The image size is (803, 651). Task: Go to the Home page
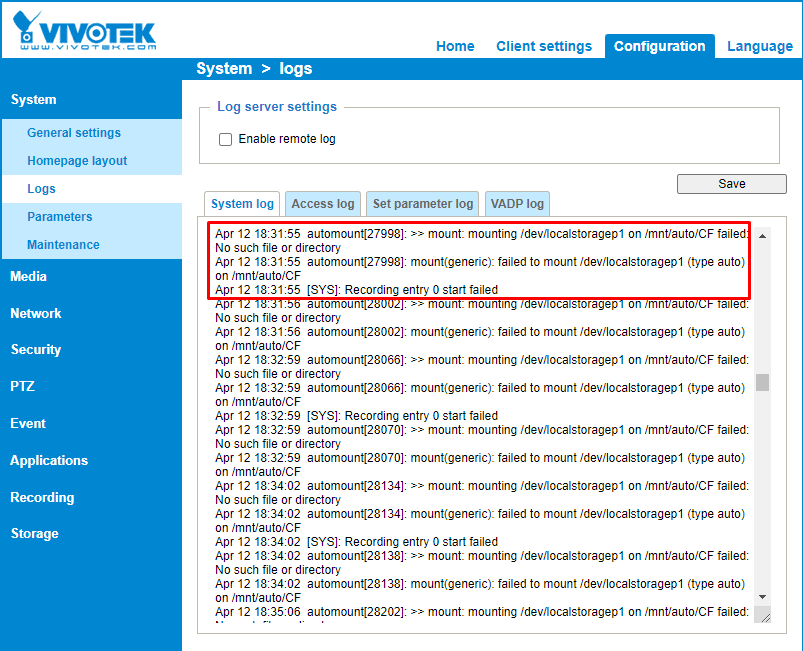[x=455, y=46]
